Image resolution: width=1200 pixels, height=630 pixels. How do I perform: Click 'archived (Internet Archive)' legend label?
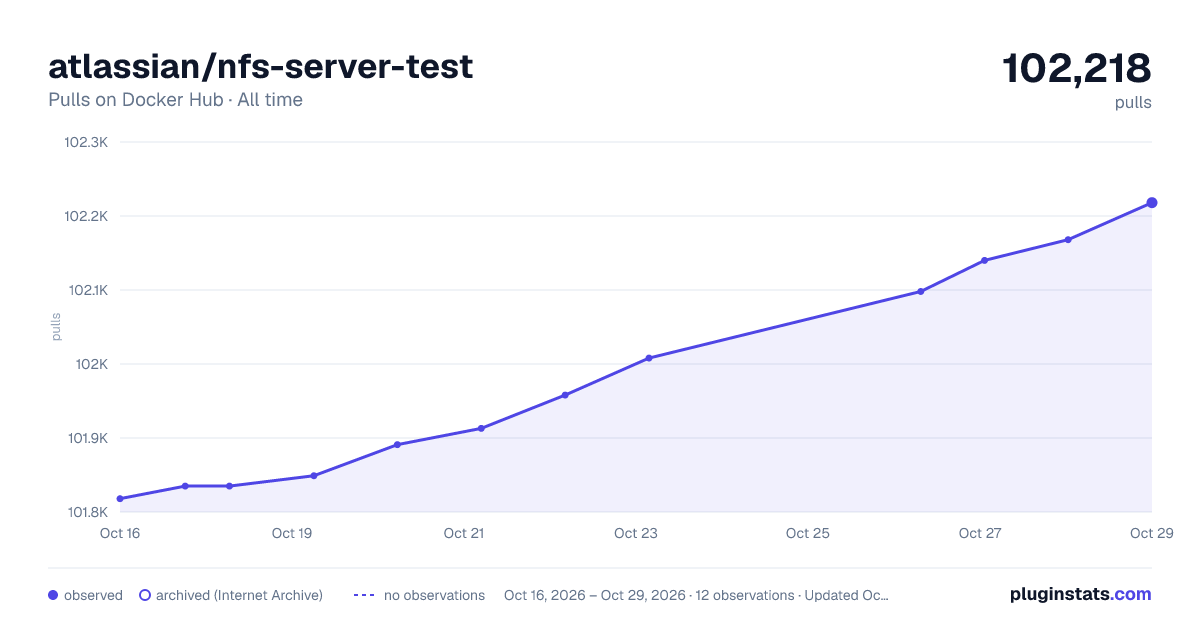[x=239, y=595]
